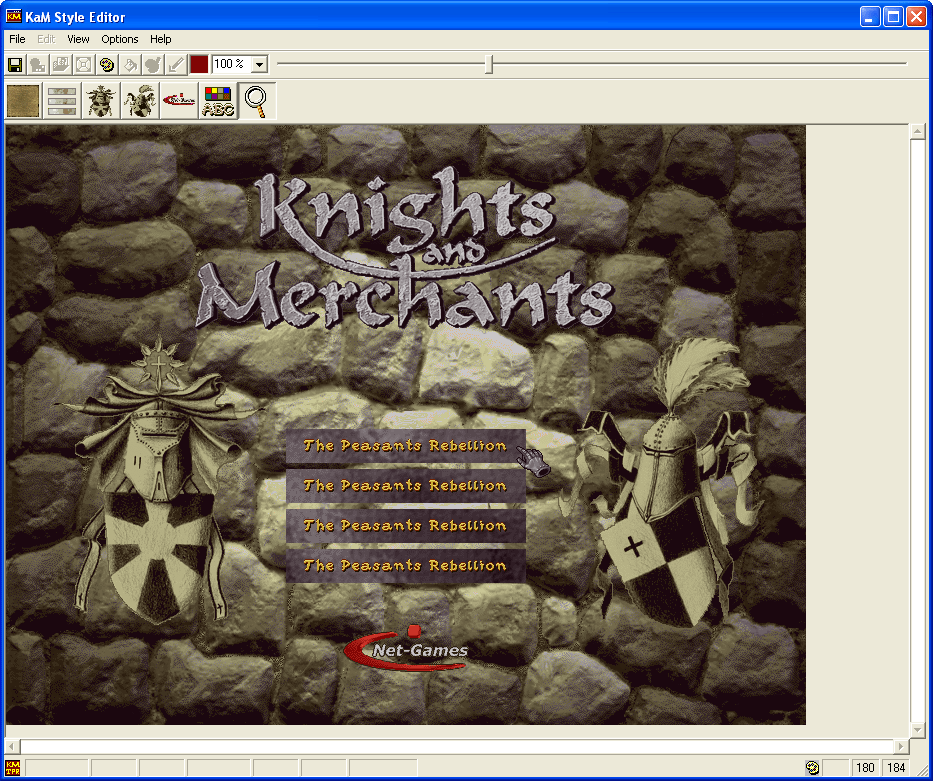Image resolution: width=933 pixels, height=781 pixels.
Task: Open the Options menu
Action: [x=120, y=39]
